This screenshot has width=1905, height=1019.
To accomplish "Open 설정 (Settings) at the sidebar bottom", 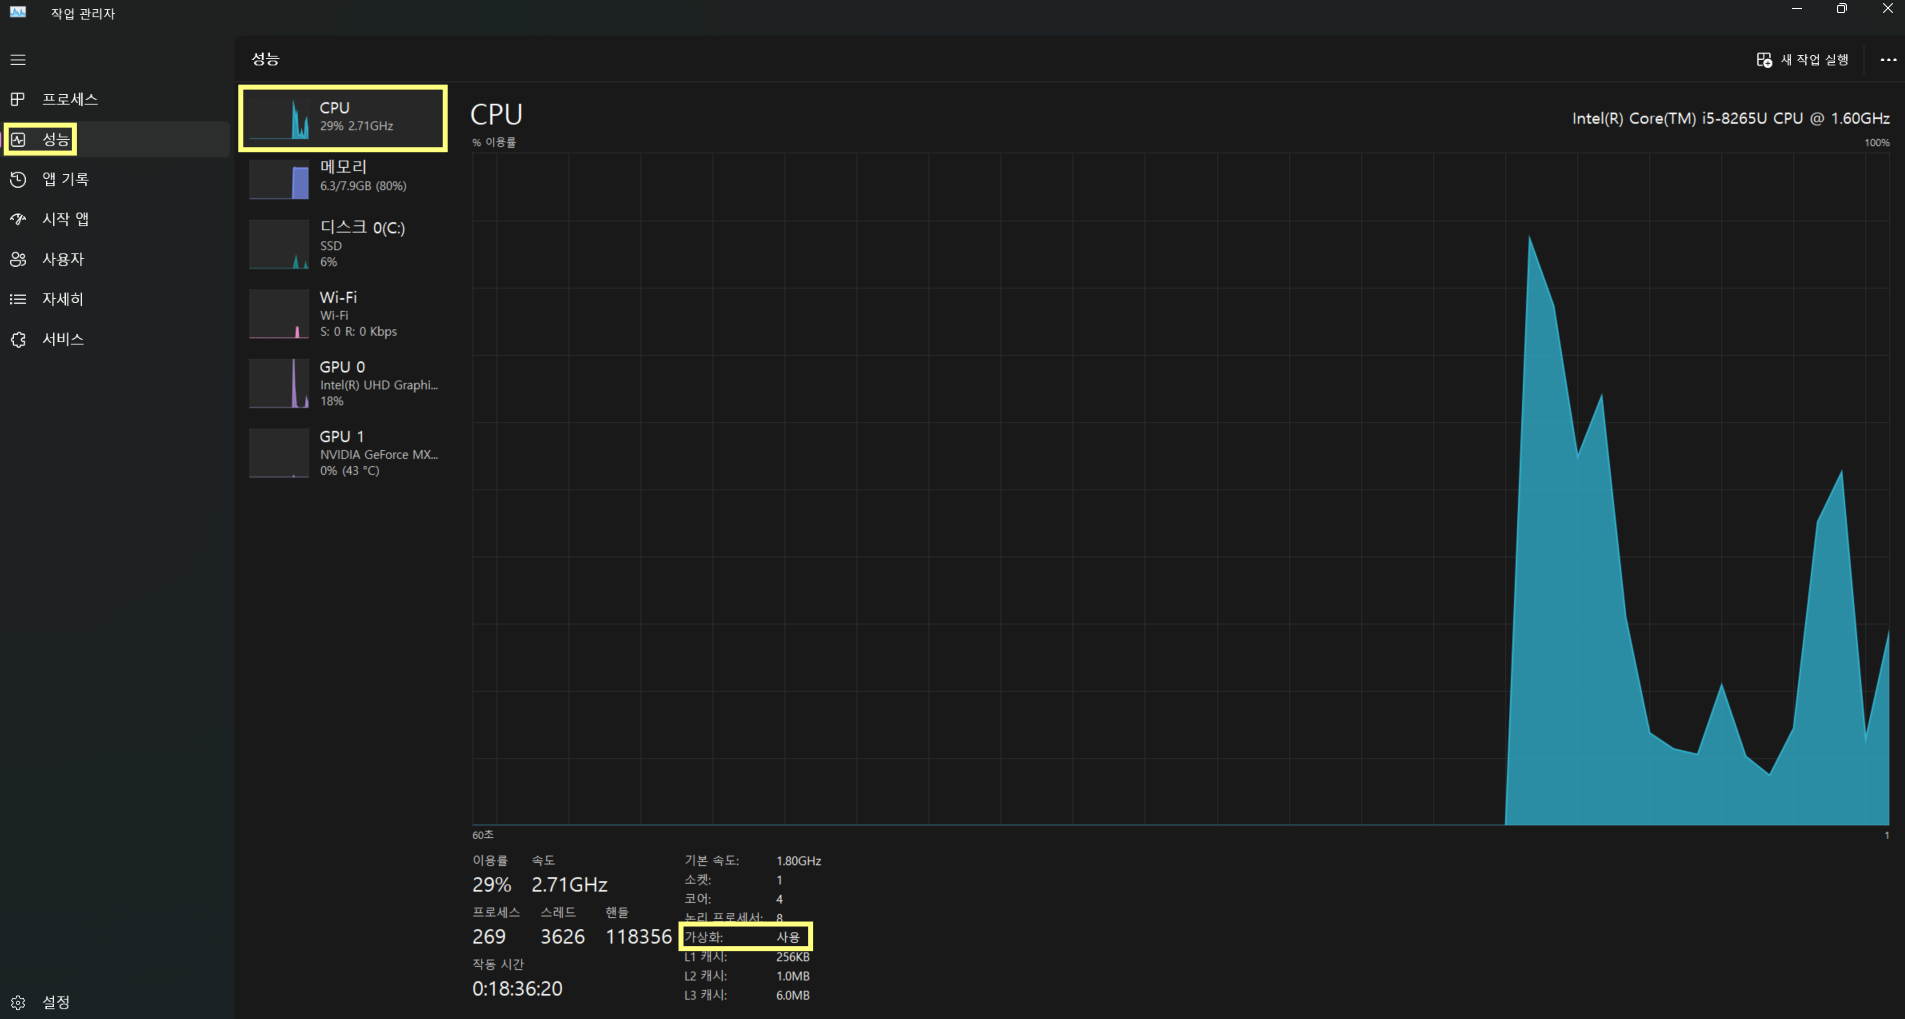I will coord(116,1002).
